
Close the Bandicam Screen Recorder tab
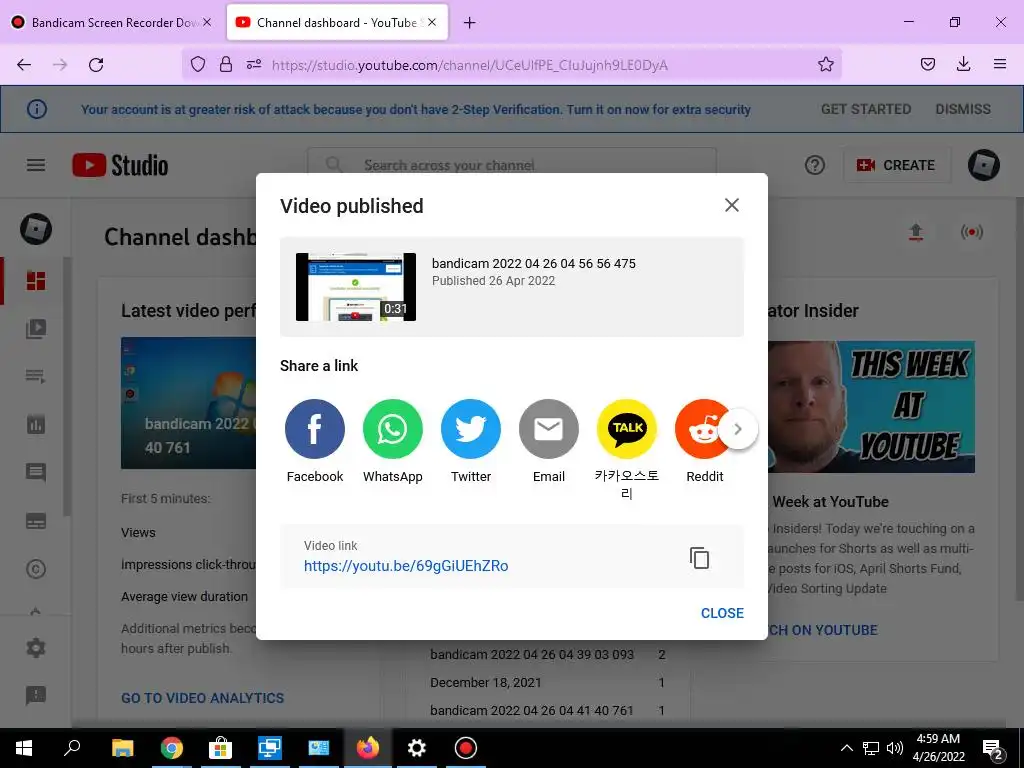[207, 22]
